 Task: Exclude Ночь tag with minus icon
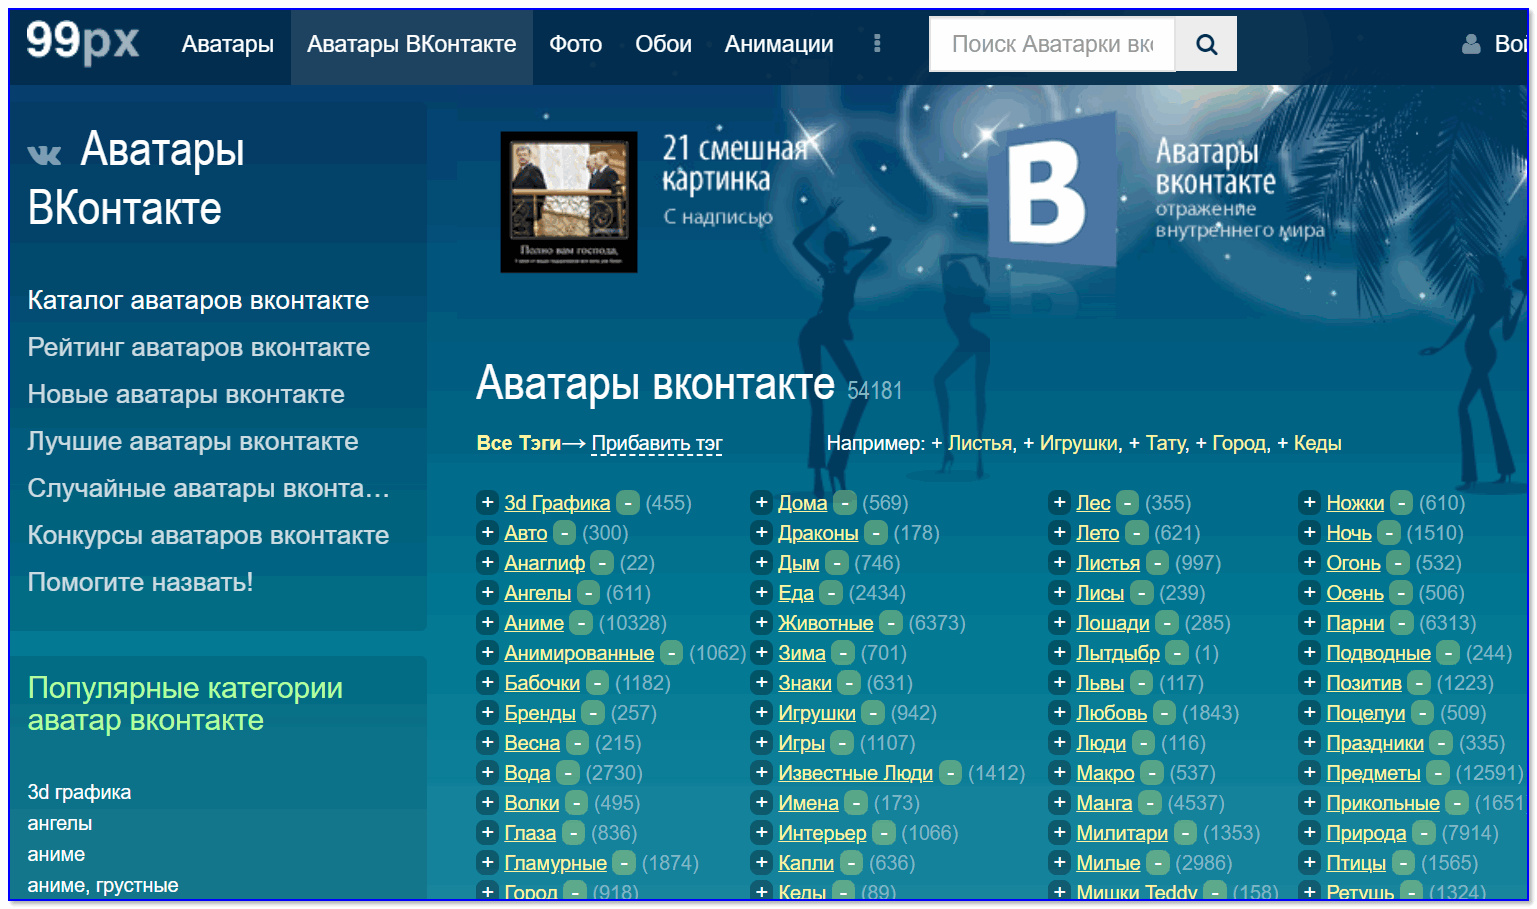[x=1389, y=533]
